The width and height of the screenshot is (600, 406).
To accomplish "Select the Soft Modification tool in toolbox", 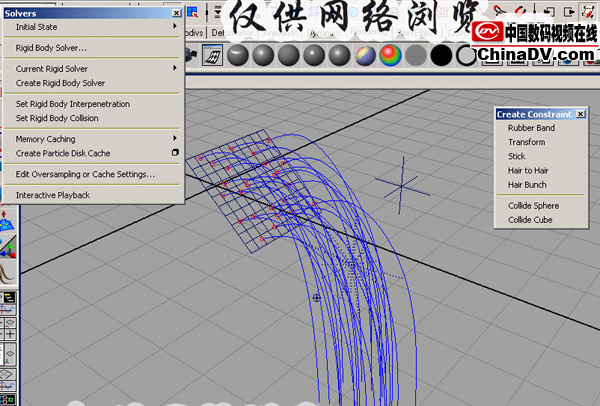I will (7, 221).
